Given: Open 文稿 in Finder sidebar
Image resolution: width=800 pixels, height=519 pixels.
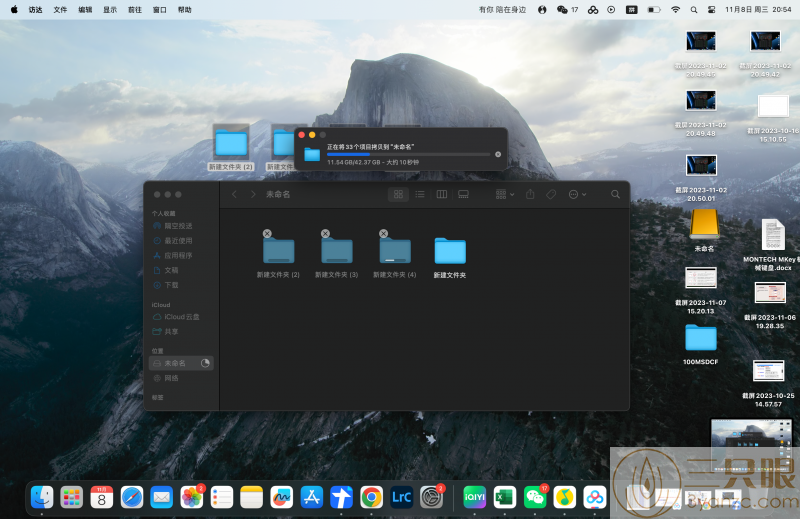Looking at the screenshot, I should 166,270.
